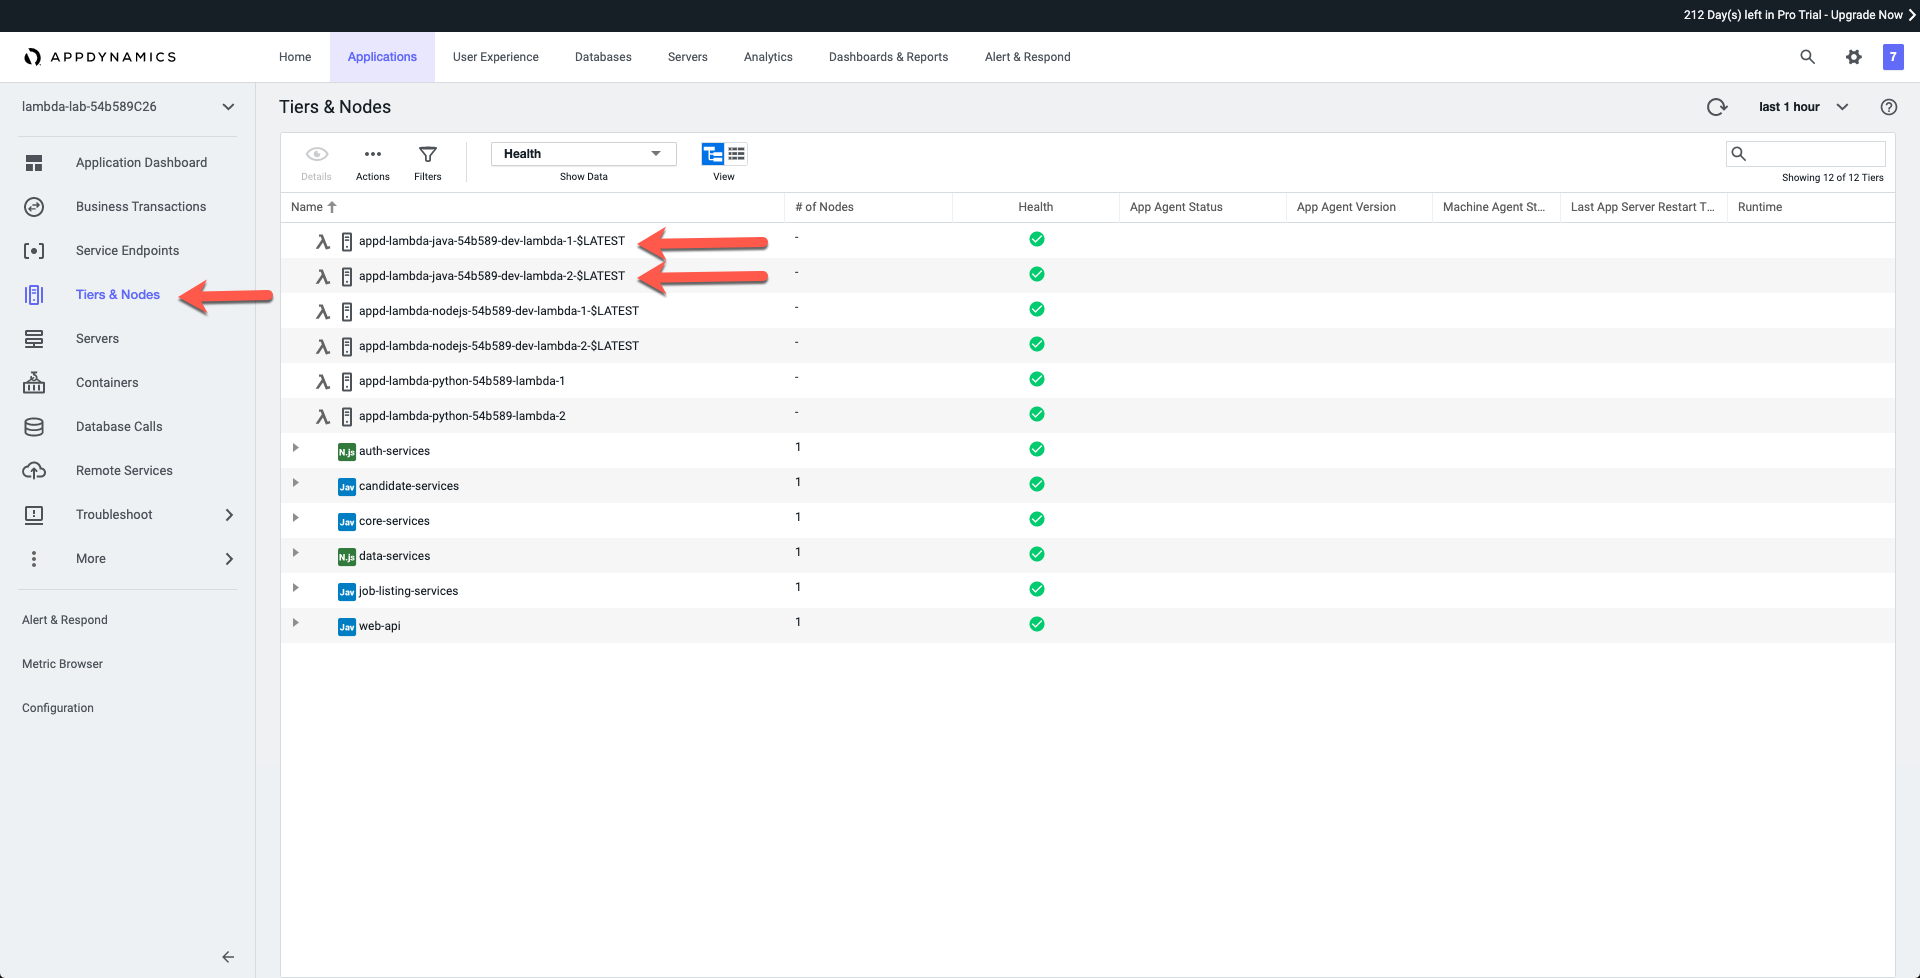
Task: Click the global search magnifier icon
Action: [x=1807, y=57]
